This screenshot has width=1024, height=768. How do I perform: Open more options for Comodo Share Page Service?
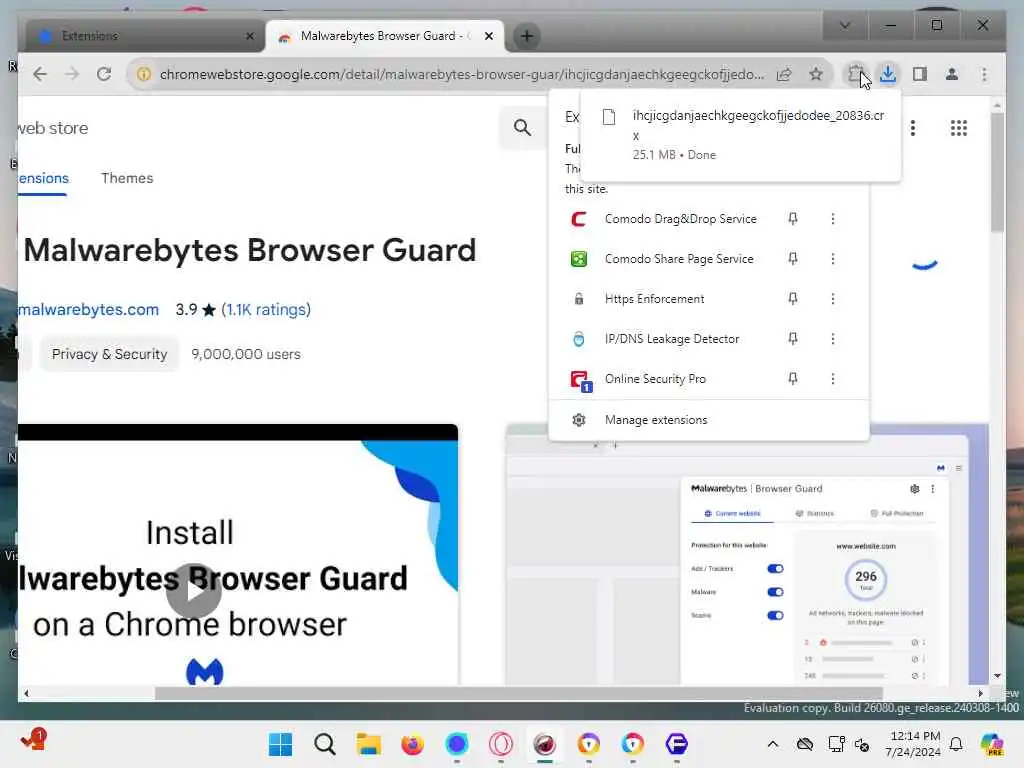(x=833, y=259)
